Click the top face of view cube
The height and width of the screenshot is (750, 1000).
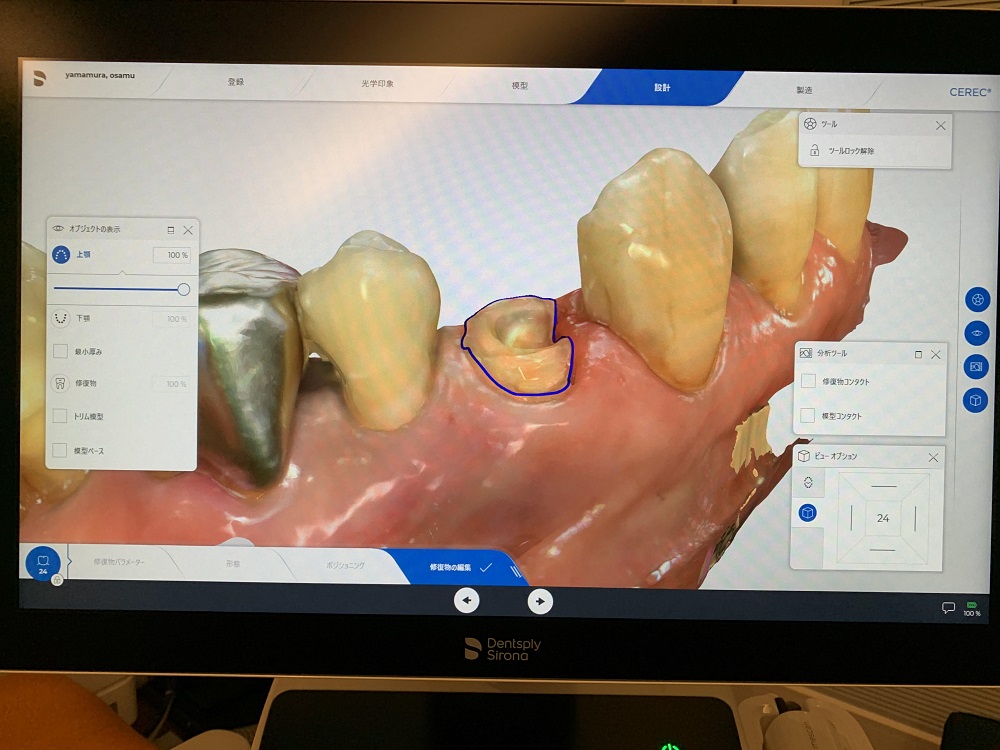pos(883,487)
